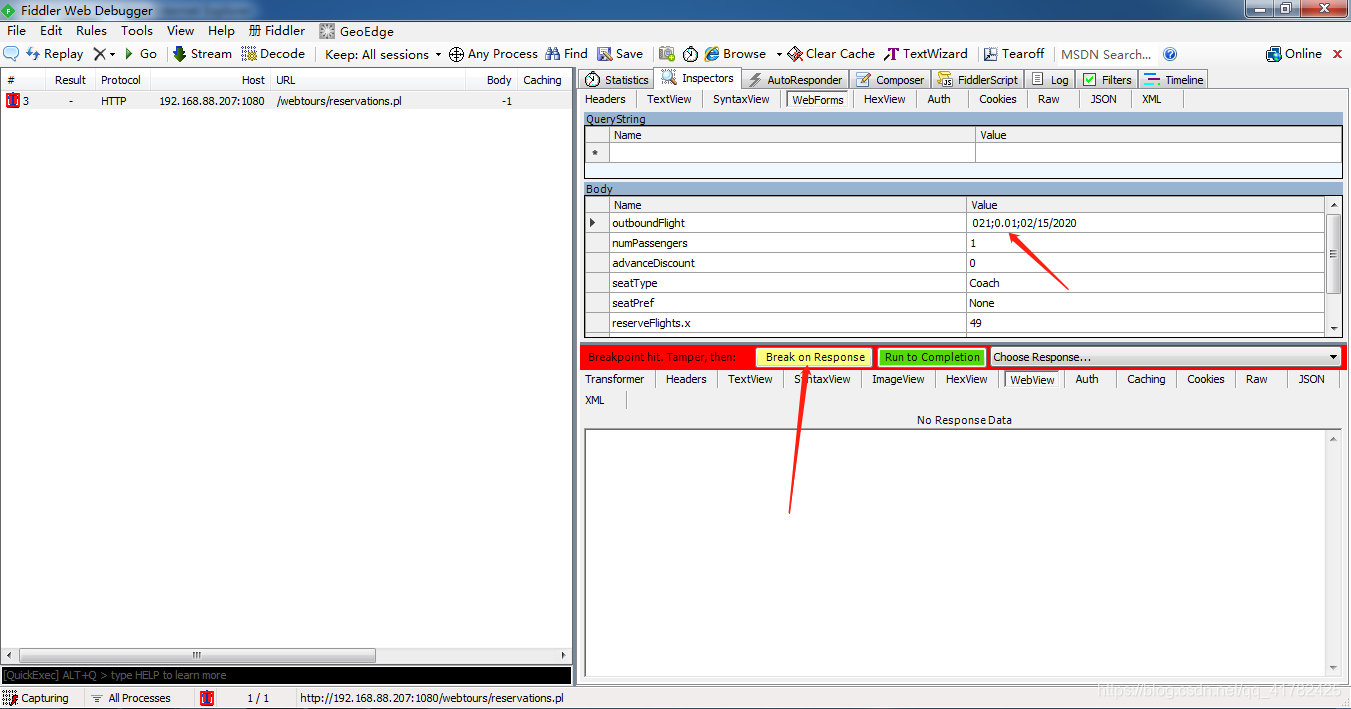Click Break on Response button
The image size is (1351, 709).
tap(815, 357)
